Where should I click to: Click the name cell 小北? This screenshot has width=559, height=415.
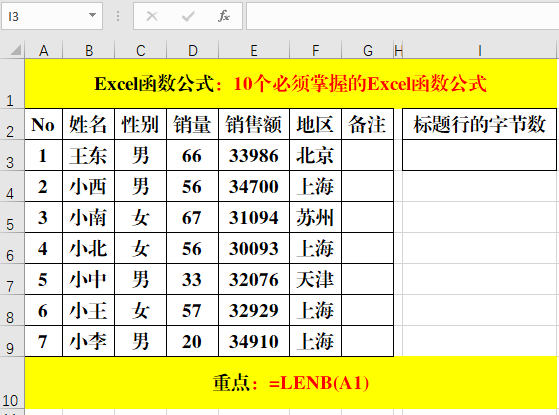pos(88,249)
